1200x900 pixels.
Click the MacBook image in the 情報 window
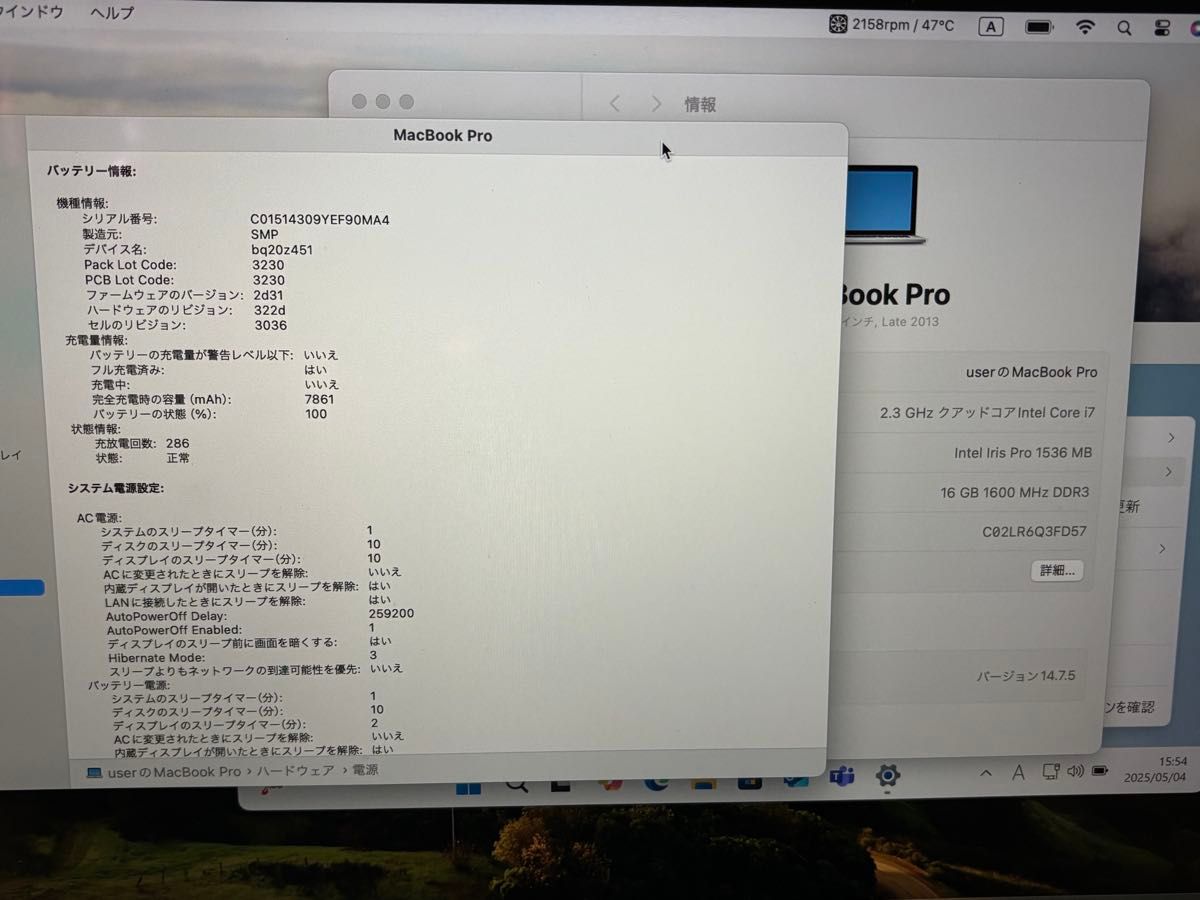click(884, 204)
